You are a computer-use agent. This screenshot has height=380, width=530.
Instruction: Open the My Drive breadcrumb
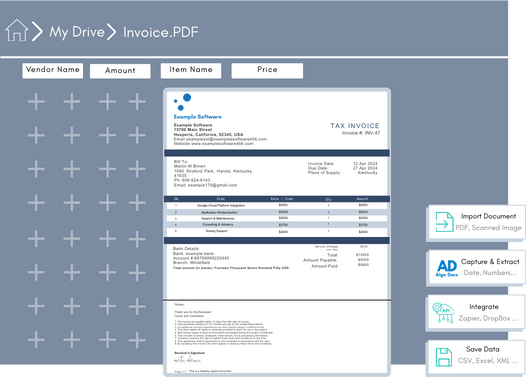(x=77, y=32)
